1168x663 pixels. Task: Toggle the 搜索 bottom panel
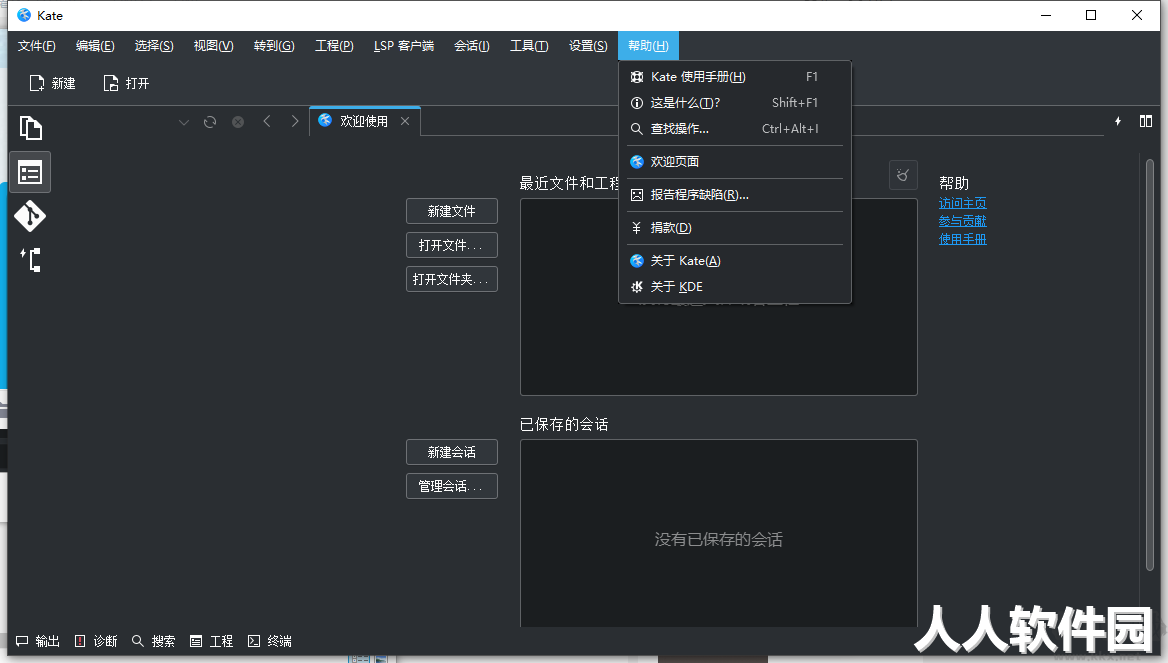click(153, 641)
